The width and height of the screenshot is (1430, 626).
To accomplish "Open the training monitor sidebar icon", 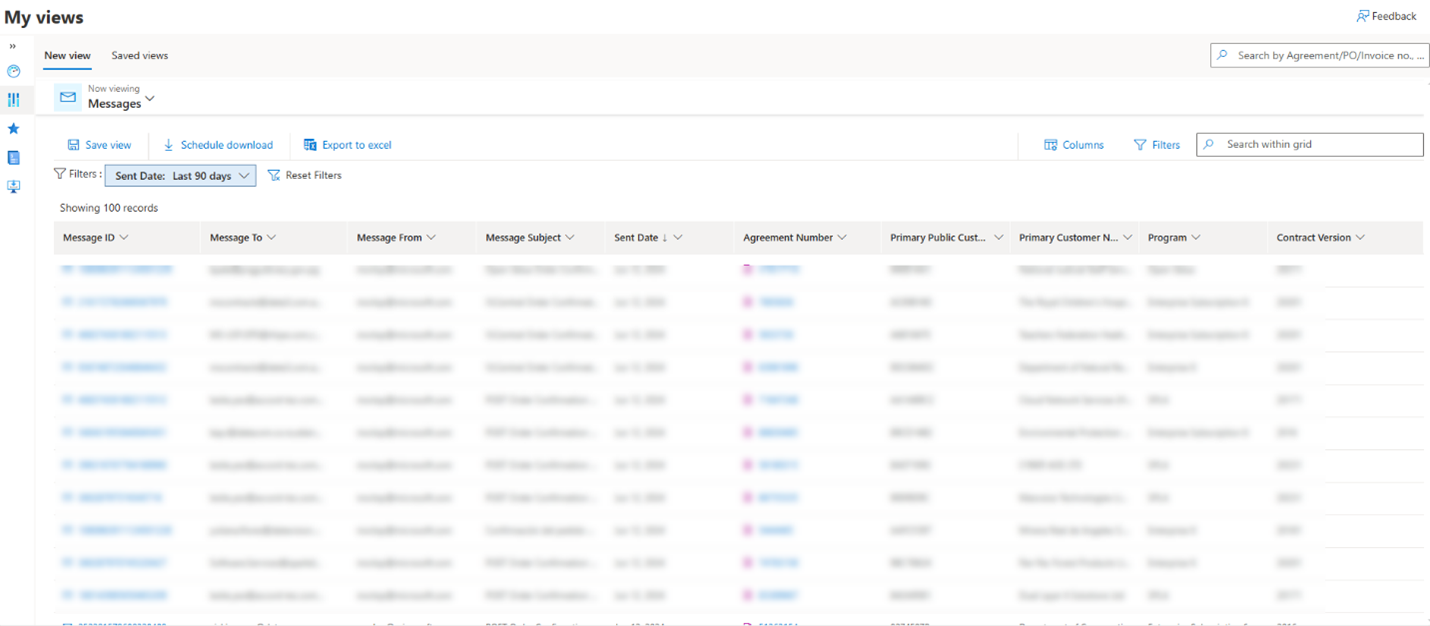I will click(x=13, y=187).
